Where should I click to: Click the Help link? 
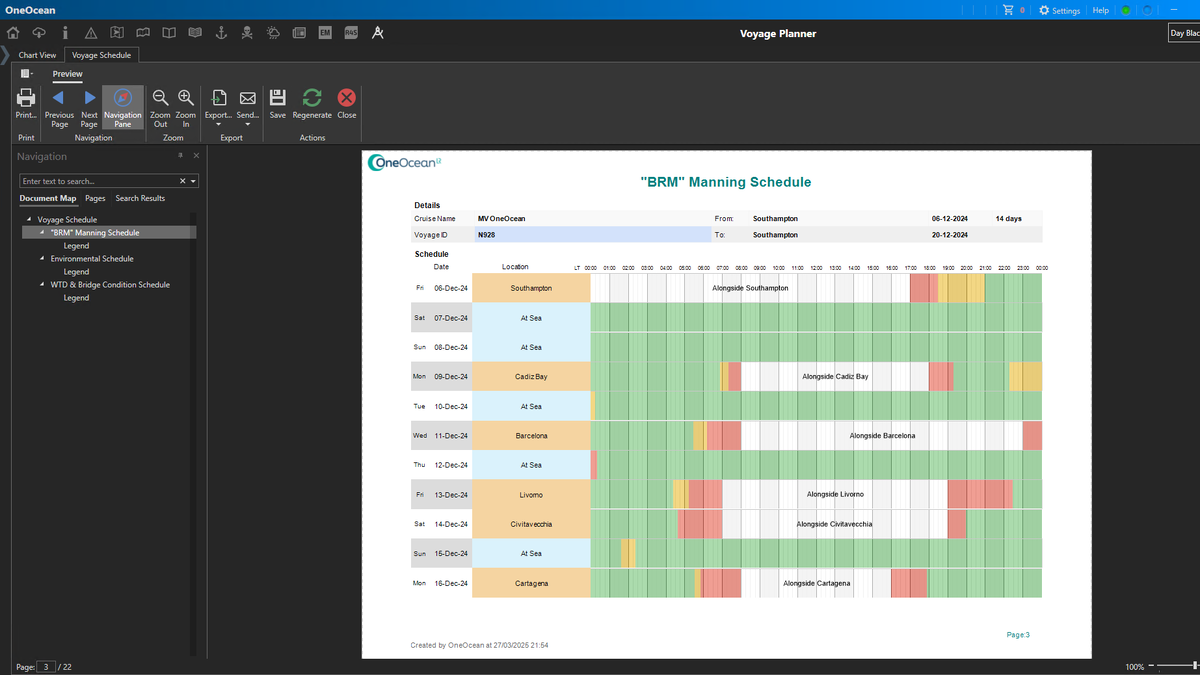[1100, 10]
